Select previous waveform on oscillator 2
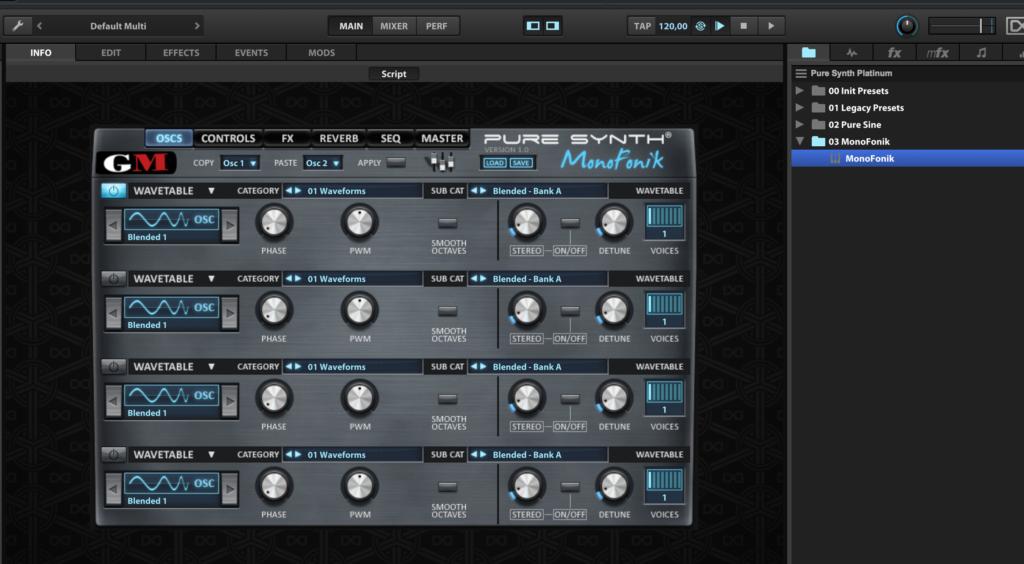 (113, 313)
